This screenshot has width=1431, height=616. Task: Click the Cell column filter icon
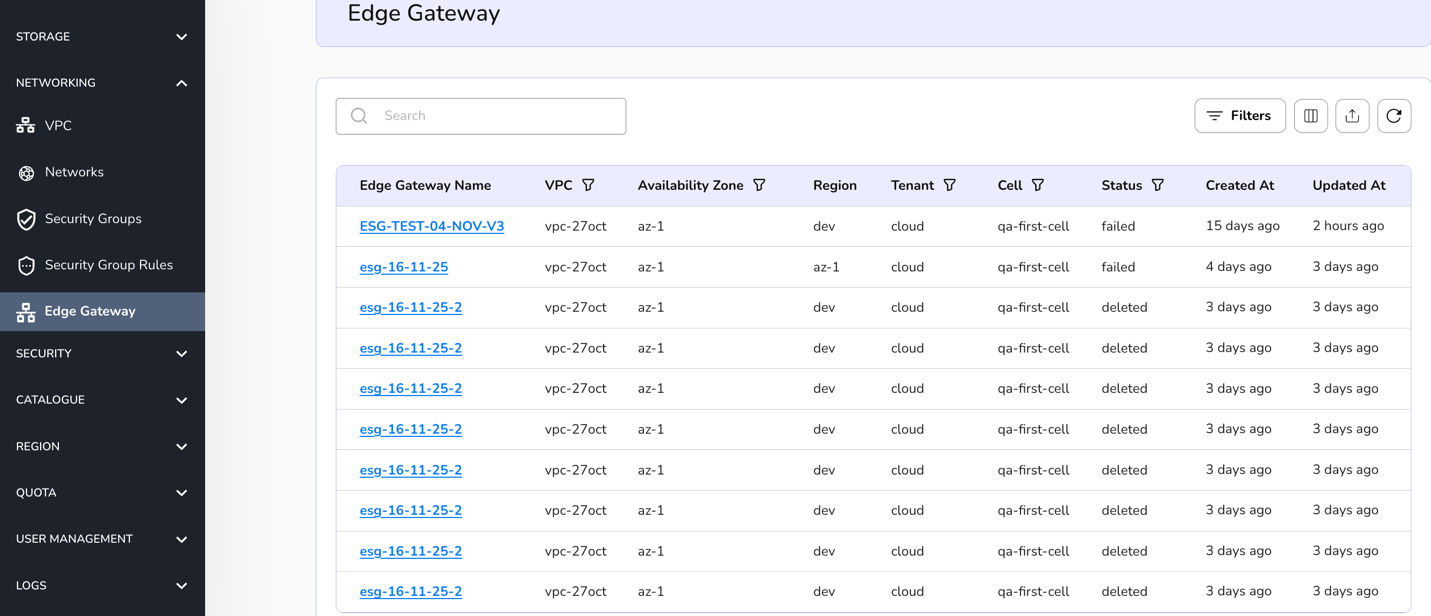(1038, 185)
